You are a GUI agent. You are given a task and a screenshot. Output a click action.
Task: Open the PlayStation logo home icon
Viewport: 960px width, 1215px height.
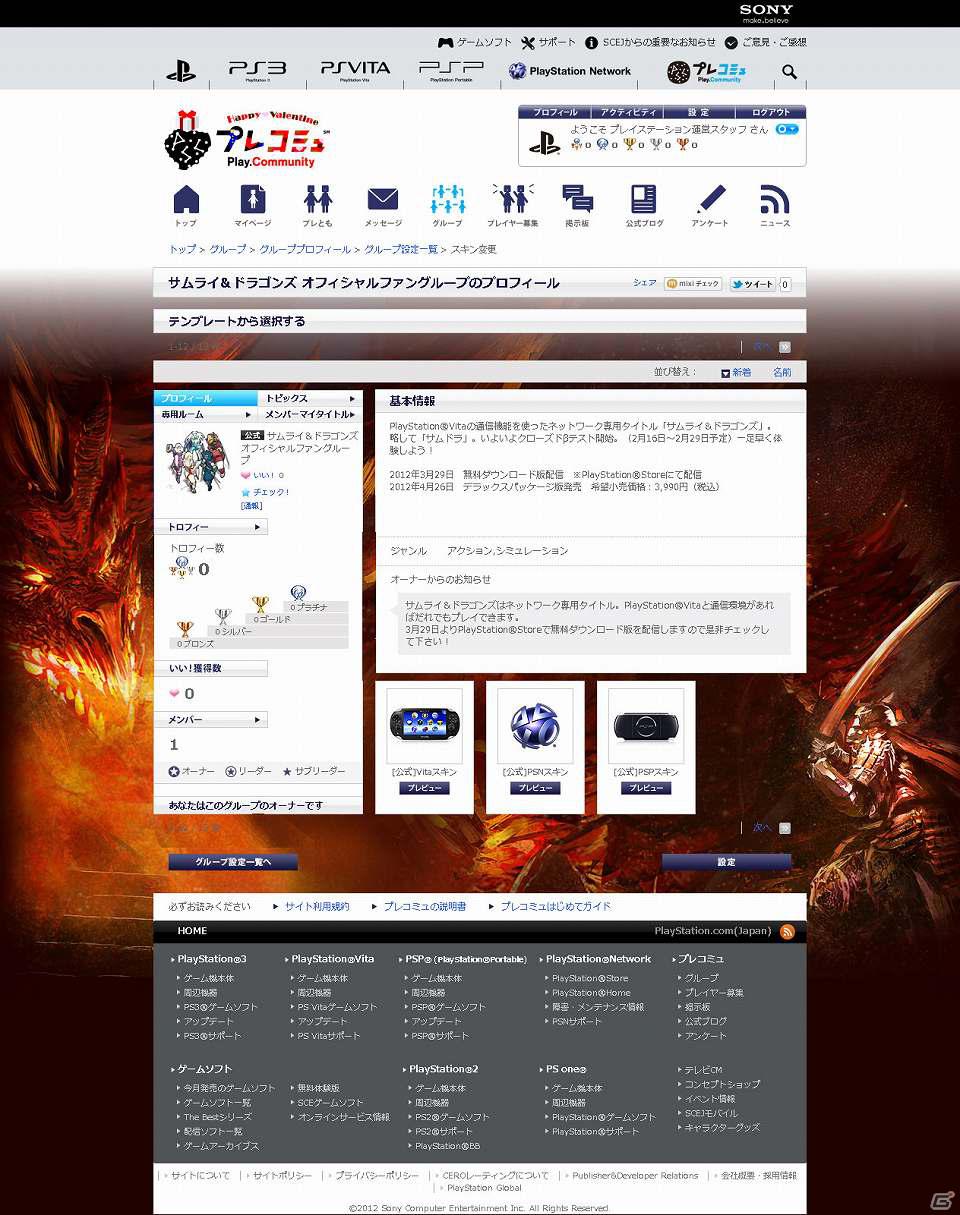tap(181, 71)
